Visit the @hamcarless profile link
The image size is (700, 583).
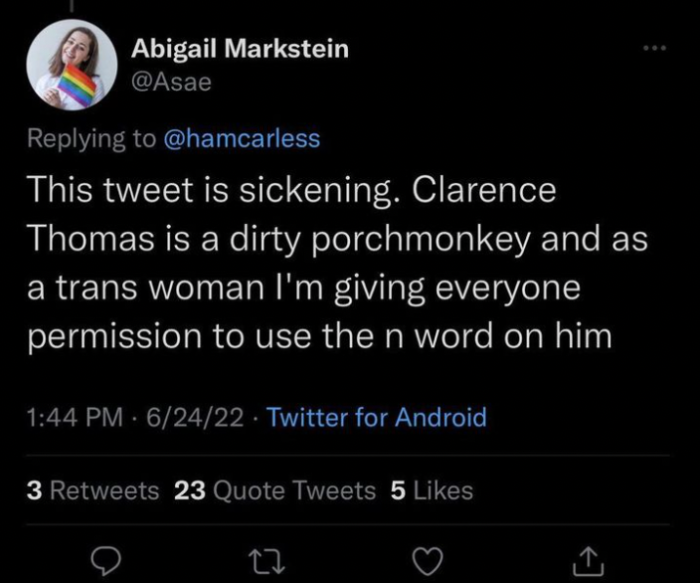point(242,138)
